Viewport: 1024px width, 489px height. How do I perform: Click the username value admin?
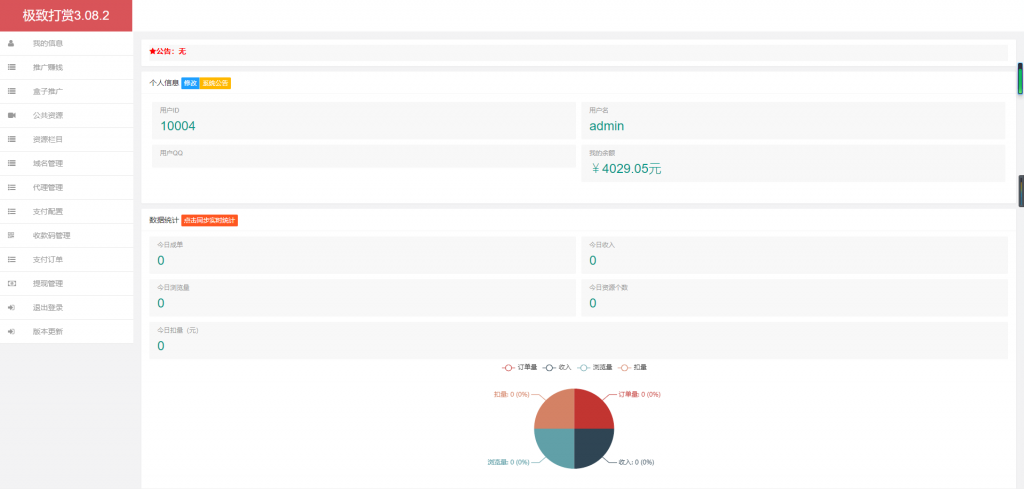(607, 127)
